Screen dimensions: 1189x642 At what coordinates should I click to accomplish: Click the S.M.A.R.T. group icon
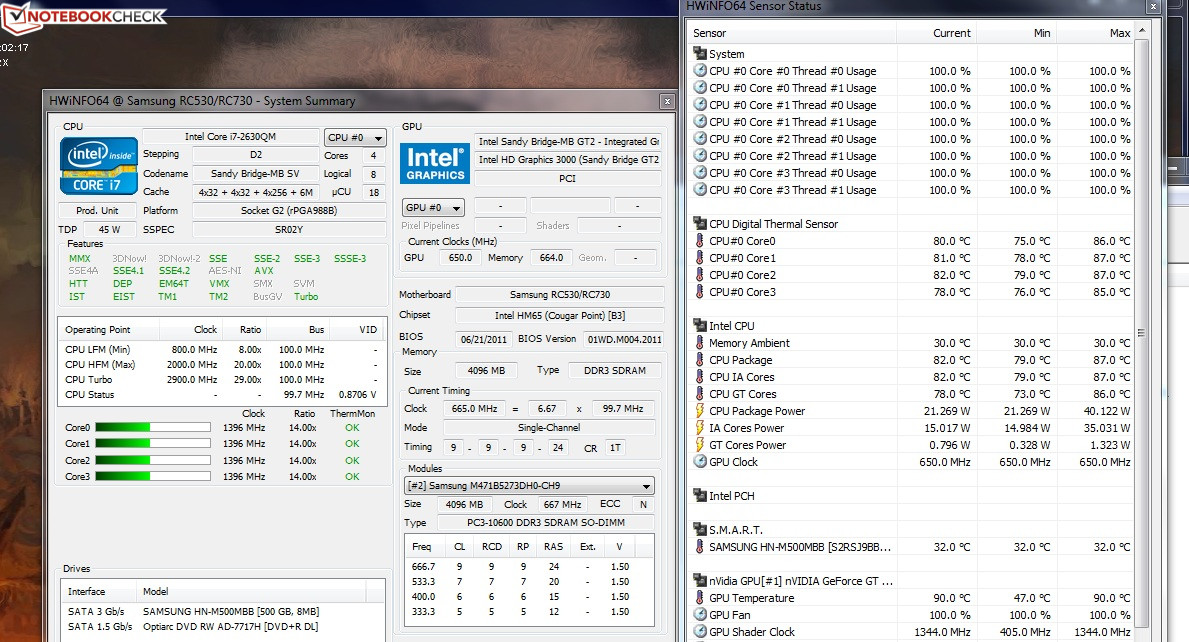(x=700, y=529)
